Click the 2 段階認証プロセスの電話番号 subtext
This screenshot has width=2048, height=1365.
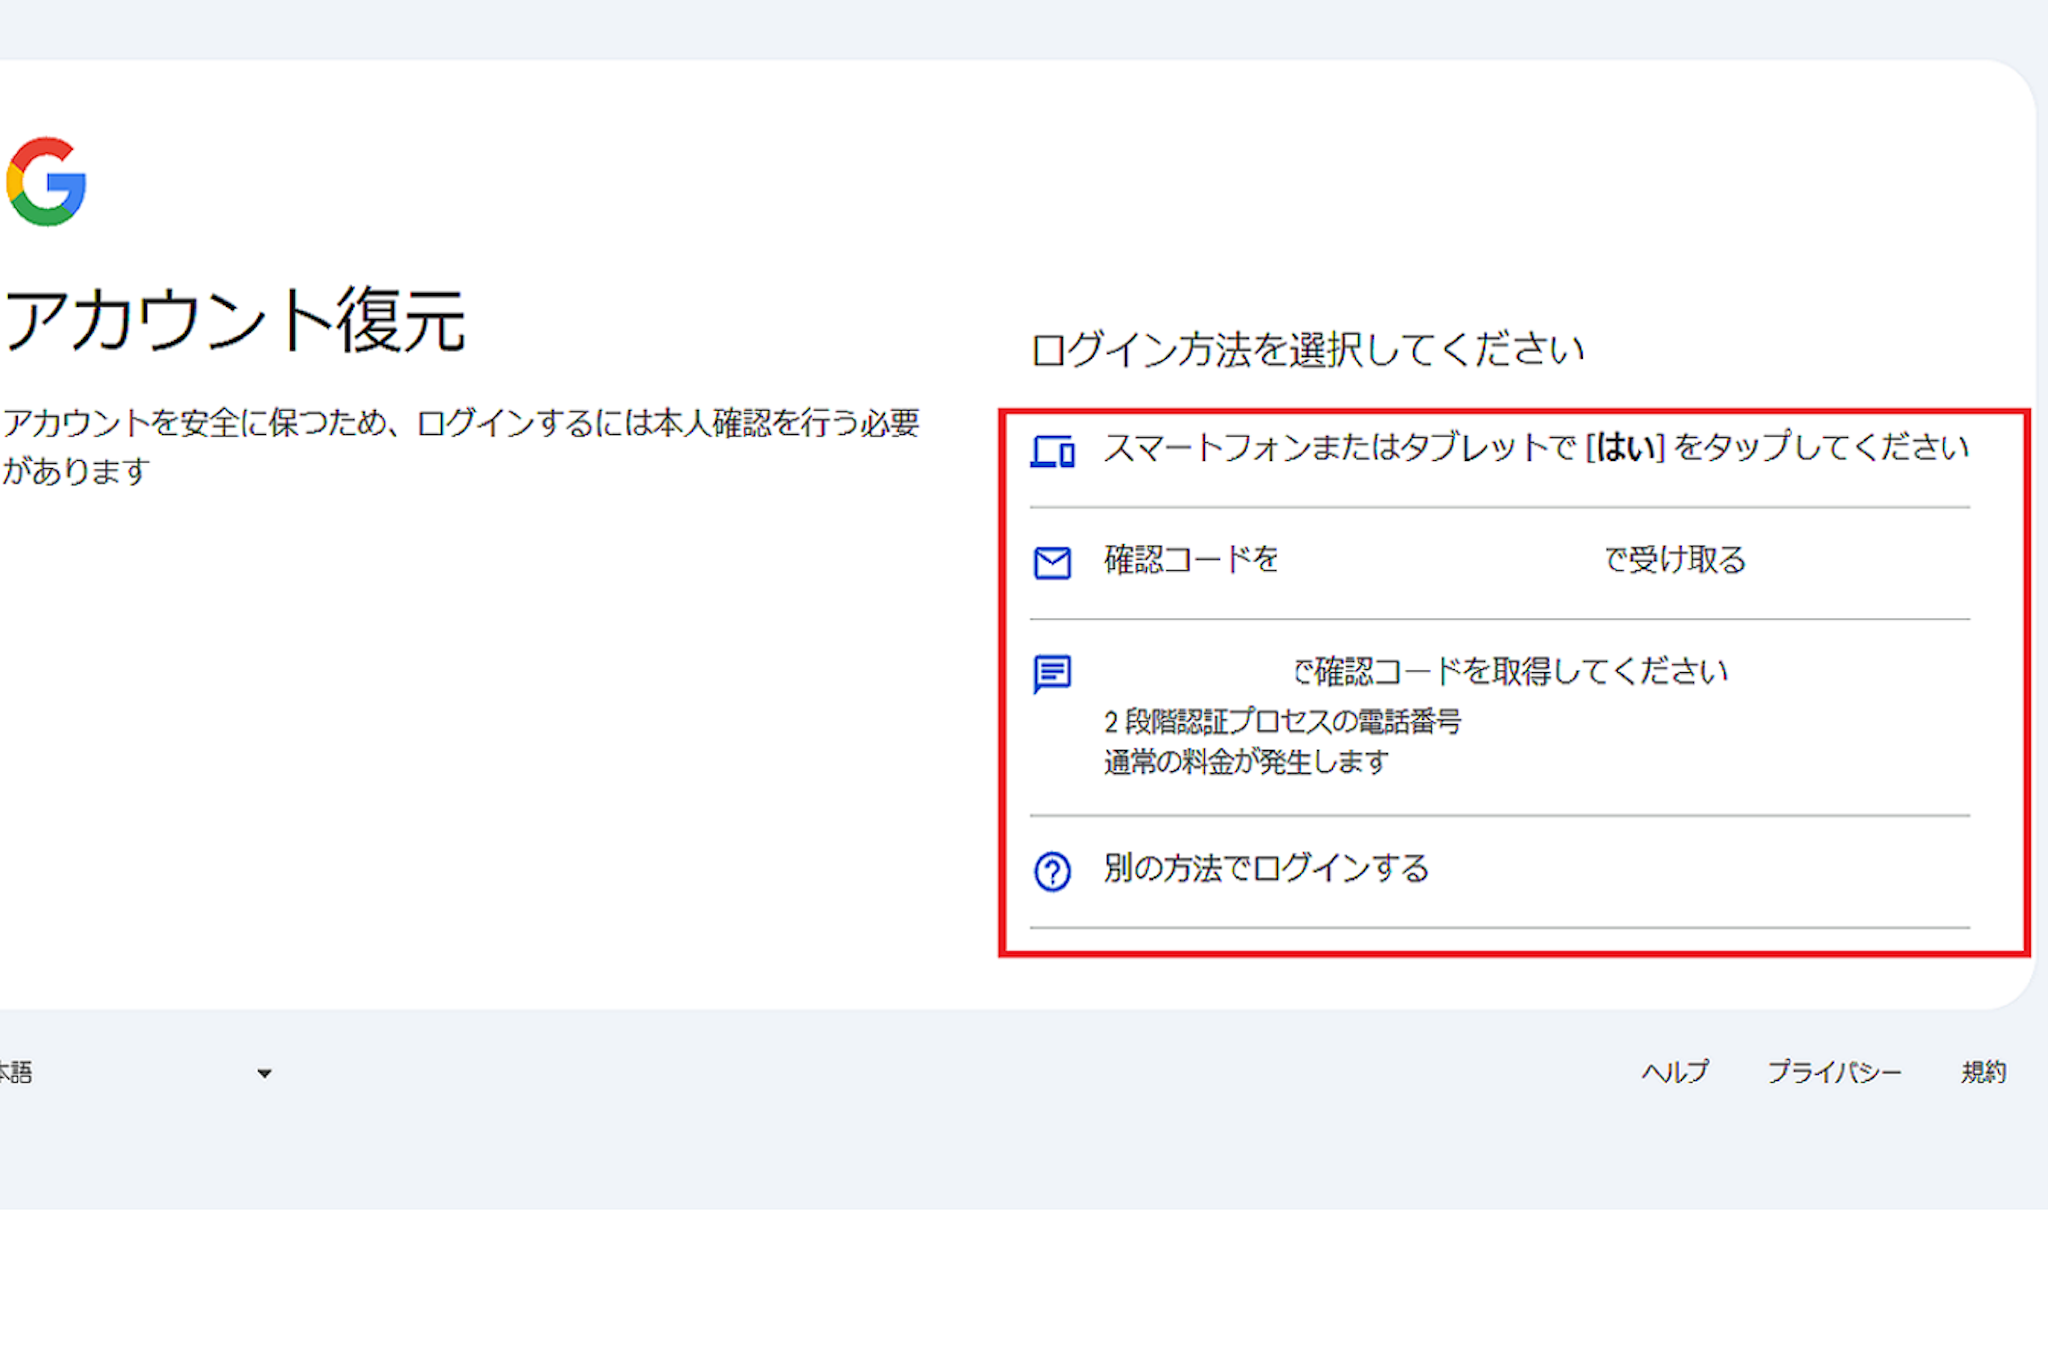pyautogui.click(x=1282, y=721)
